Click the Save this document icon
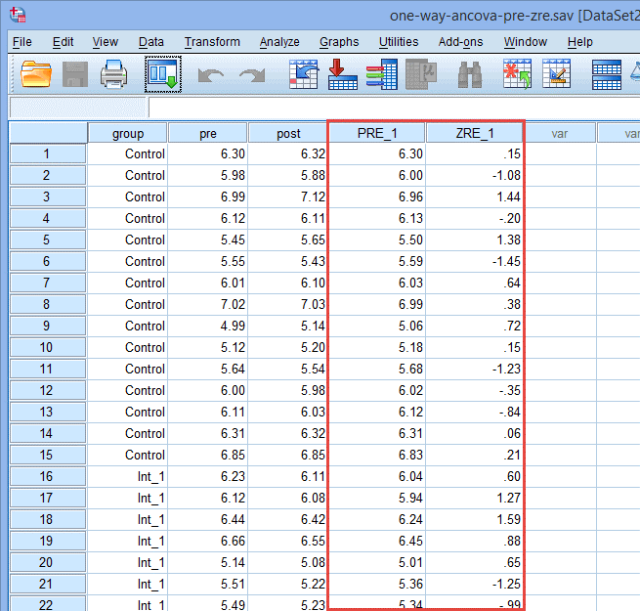Image resolution: width=640 pixels, height=611 pixels. [x=76, y=74]
